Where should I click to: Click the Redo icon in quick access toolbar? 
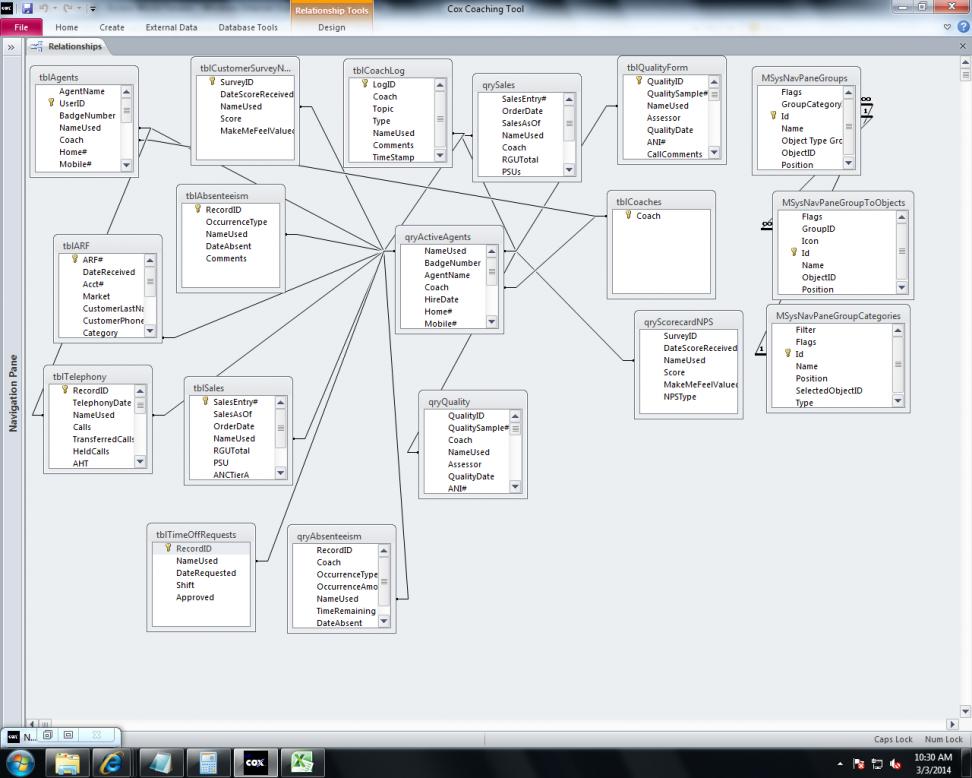click(69, 9)
